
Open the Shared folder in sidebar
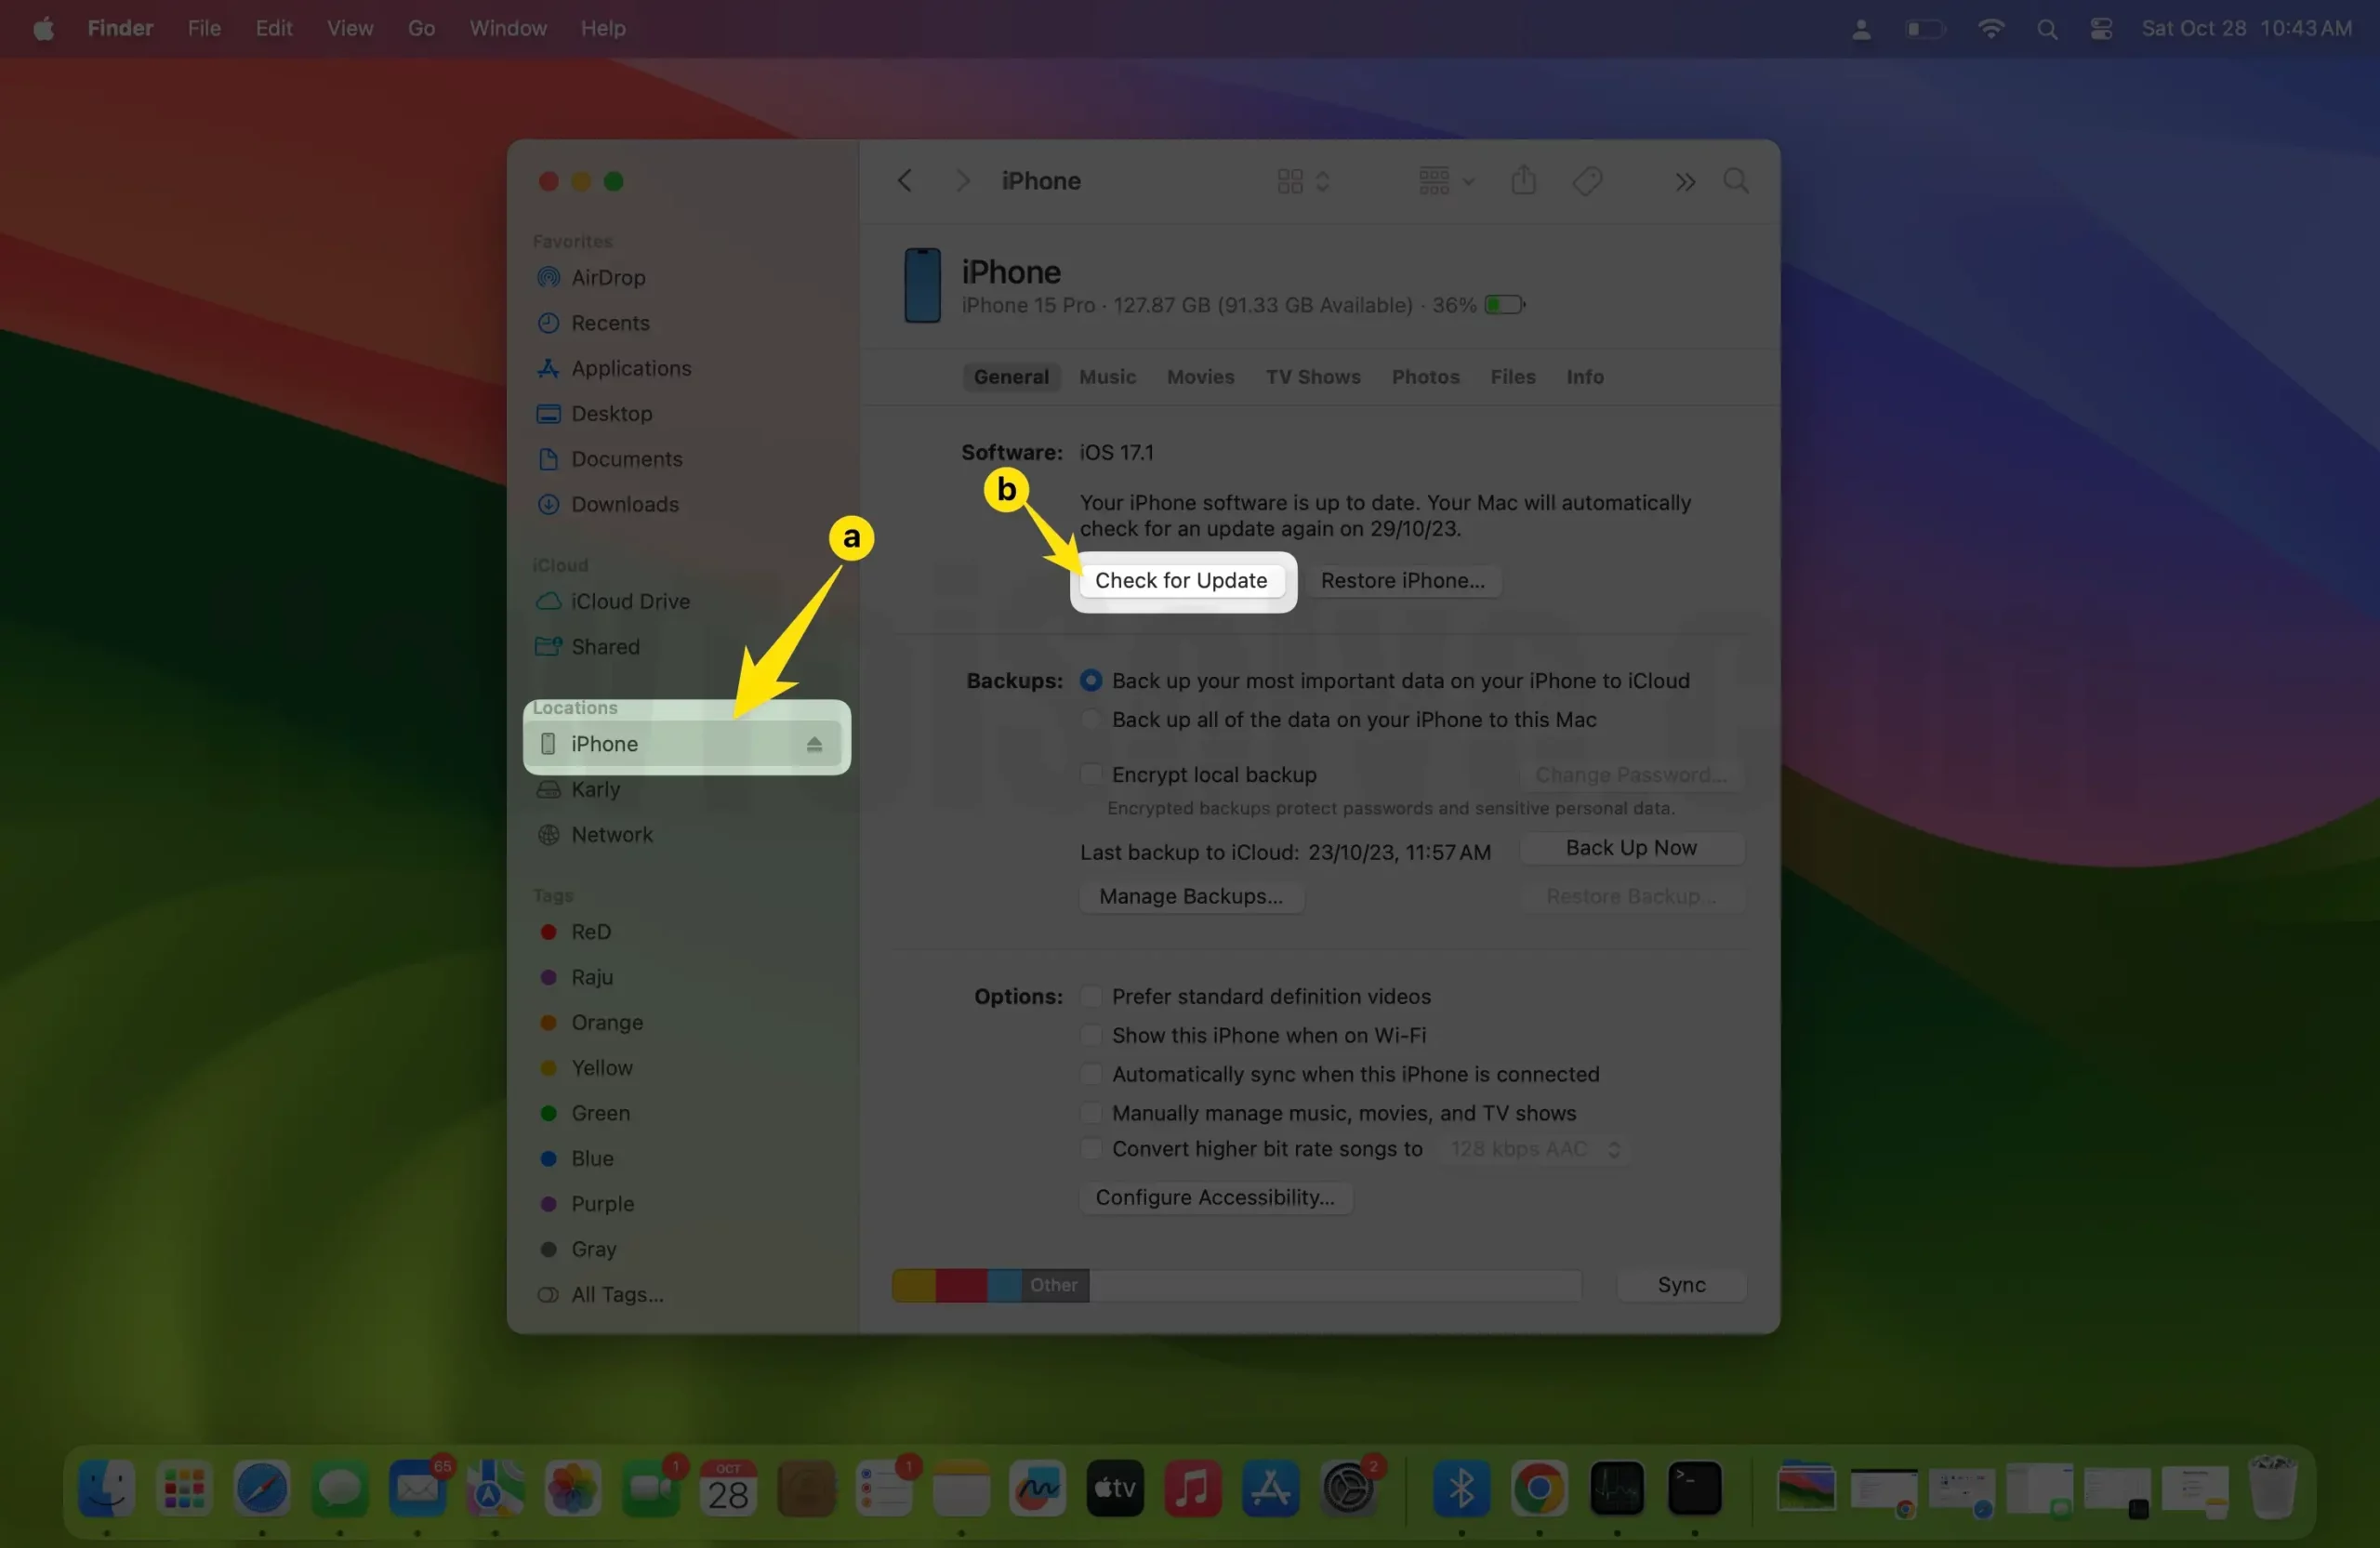(605, 647)
